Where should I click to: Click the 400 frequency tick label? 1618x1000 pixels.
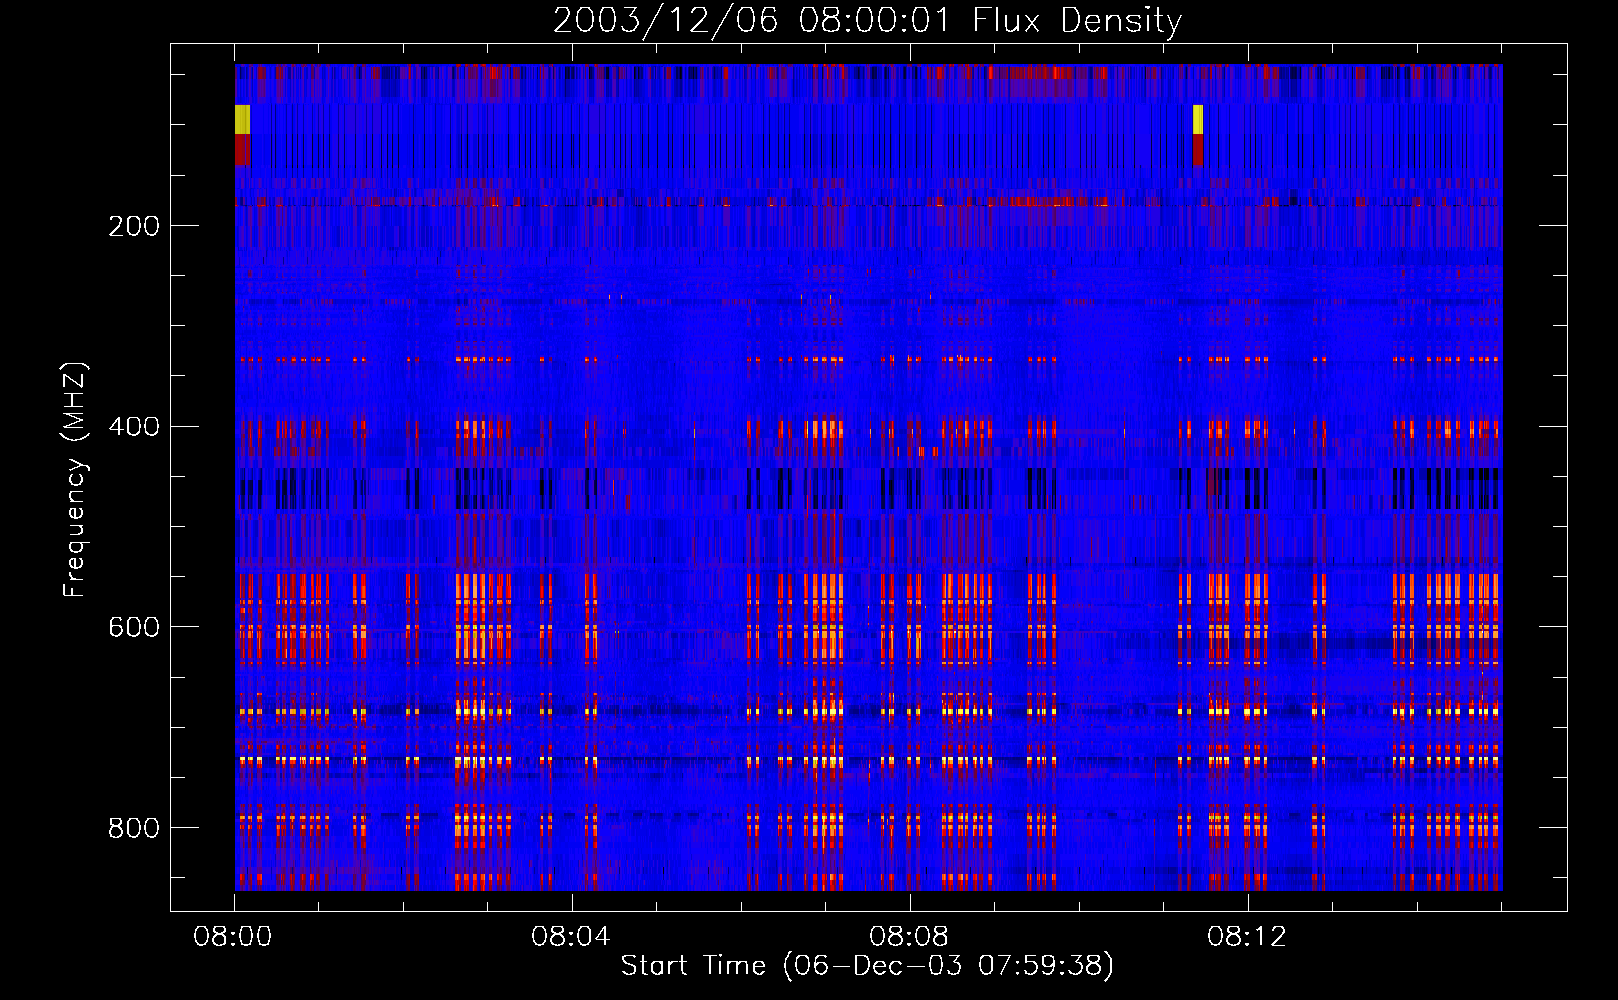[134, 427]
